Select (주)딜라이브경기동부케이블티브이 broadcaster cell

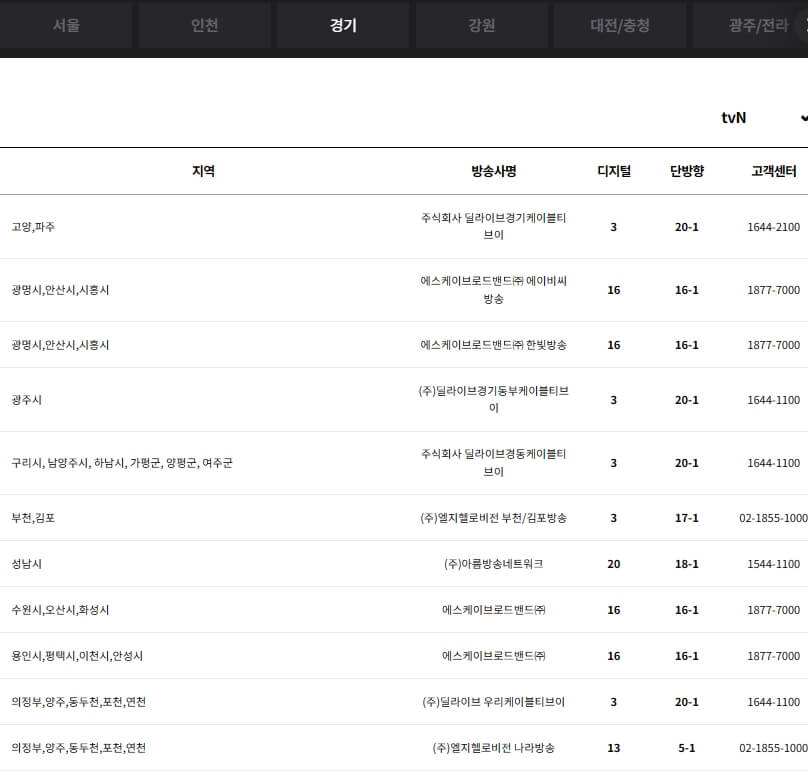(x=494, y=399)
